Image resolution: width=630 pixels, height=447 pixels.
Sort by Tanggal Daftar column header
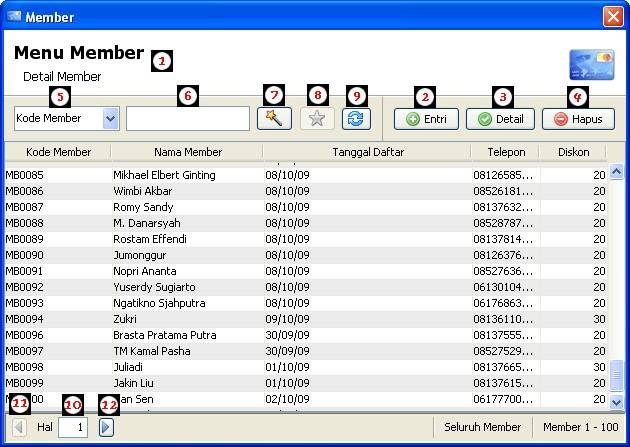(x=367, y=152)
